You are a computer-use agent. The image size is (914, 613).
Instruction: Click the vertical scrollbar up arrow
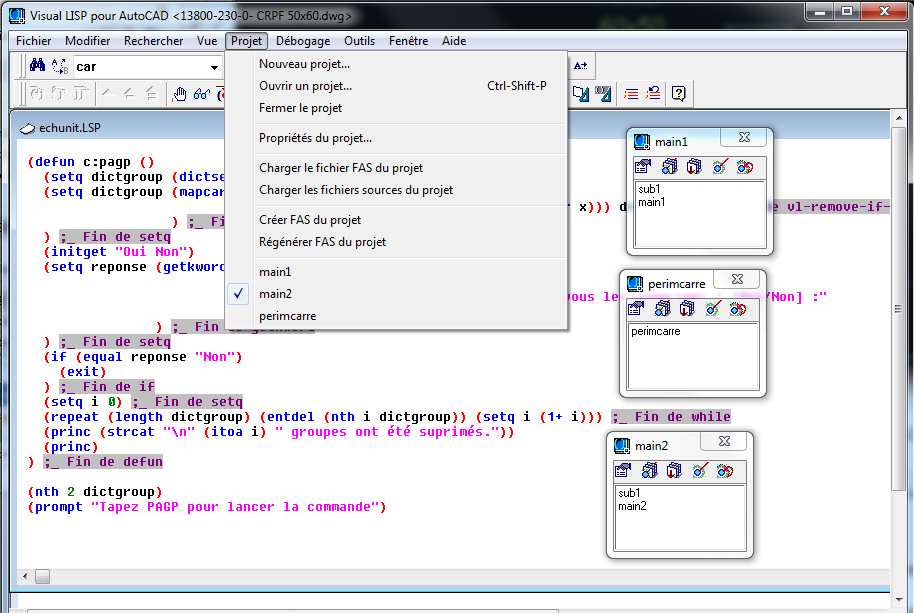[899, 118]
